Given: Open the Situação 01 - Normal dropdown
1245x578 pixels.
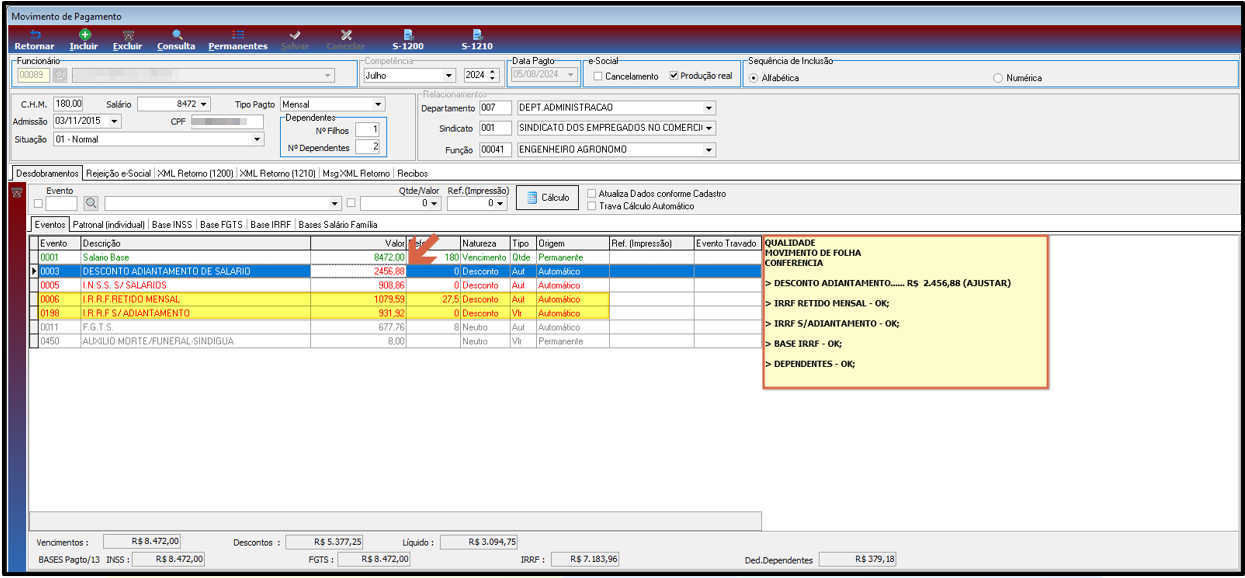Looking at the screenshot, I should click(x=256, y=139).
